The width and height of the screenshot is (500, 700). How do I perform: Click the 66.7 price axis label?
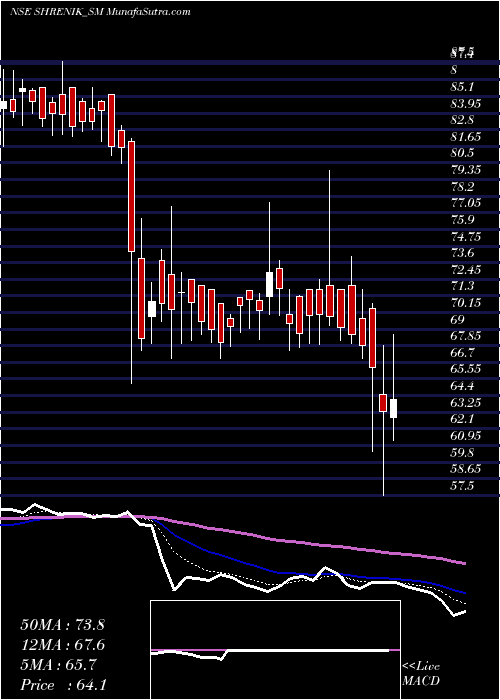pyautogui.click(x=462, y=353)
